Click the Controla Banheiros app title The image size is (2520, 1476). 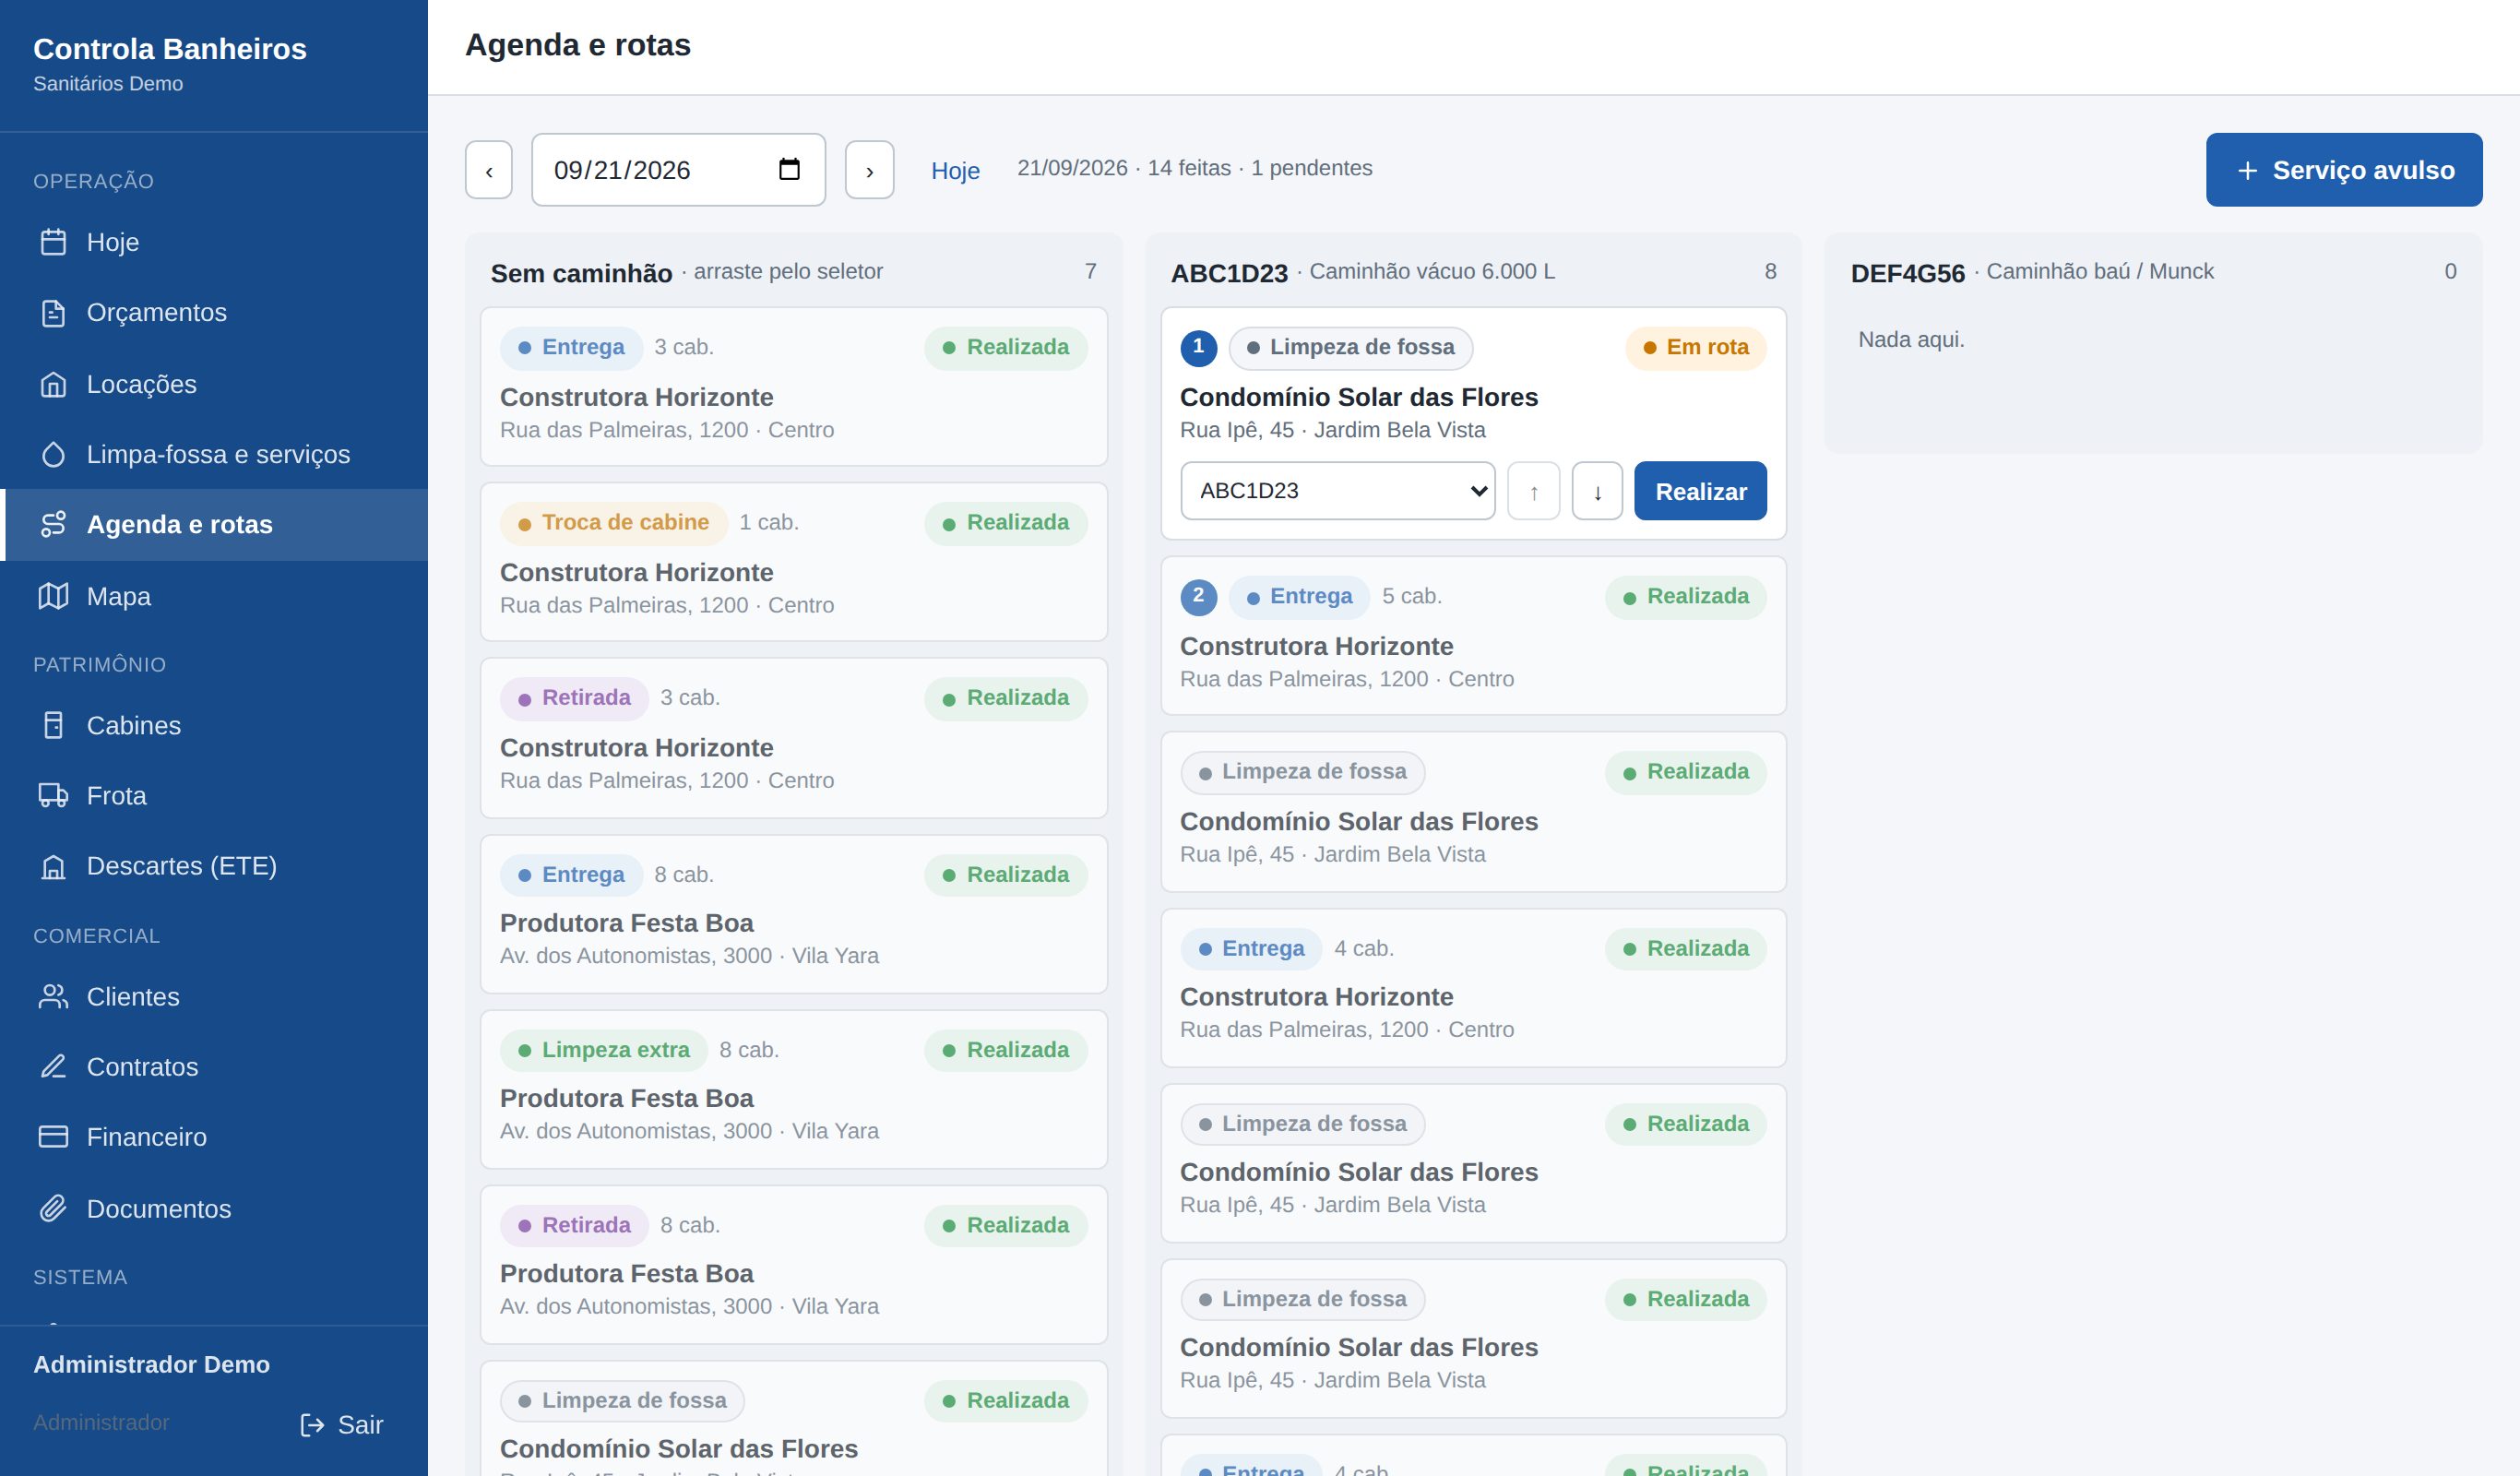click(170, 49)
